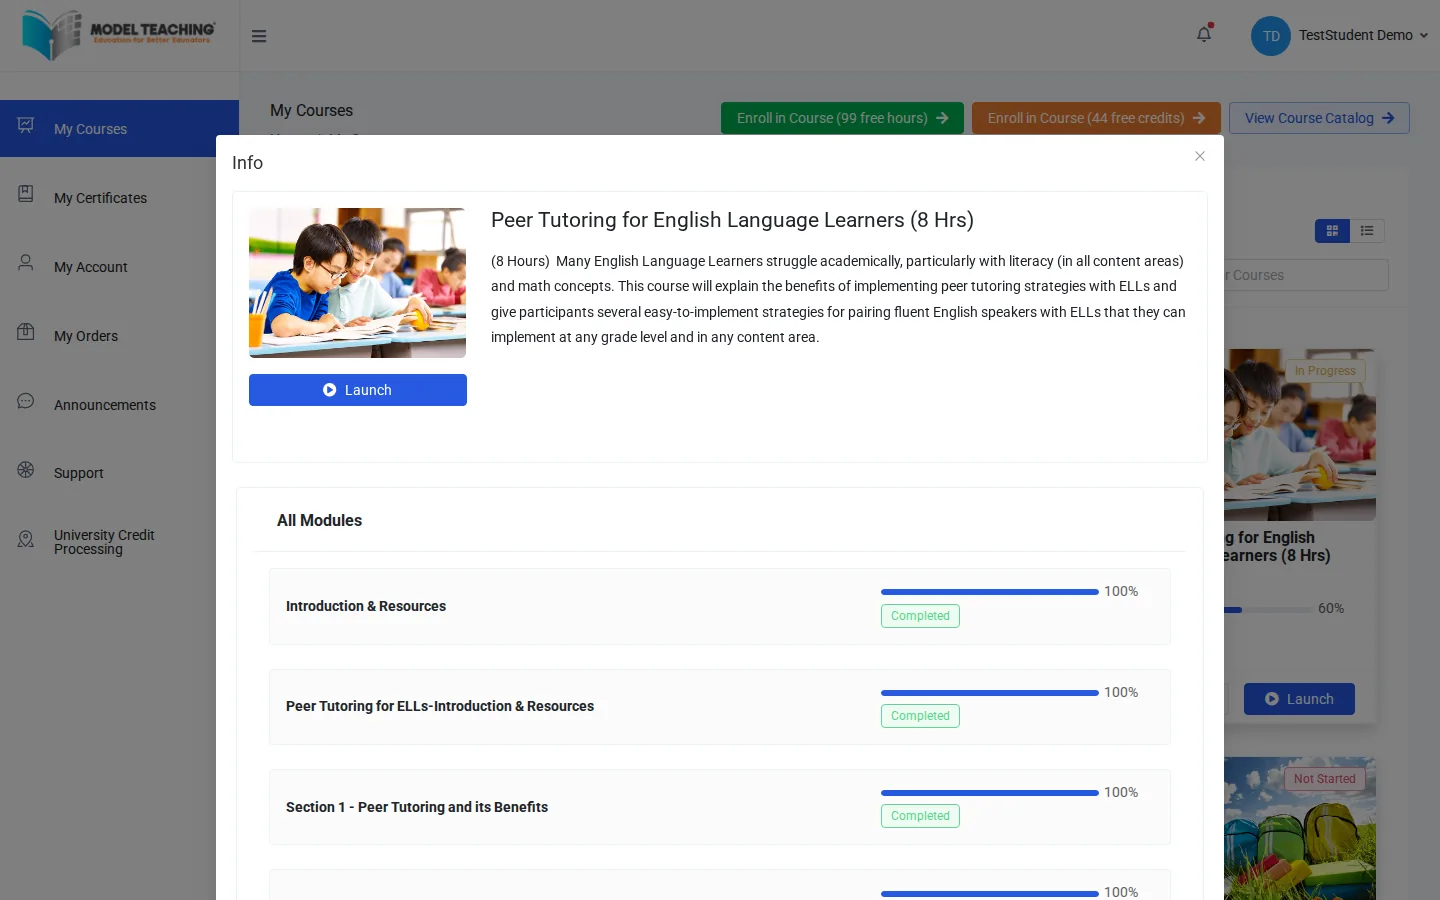The height and width of the screenshot is (900, 1440).
Task: Click the In Progress badge on course card
Action: (1325, 371)
